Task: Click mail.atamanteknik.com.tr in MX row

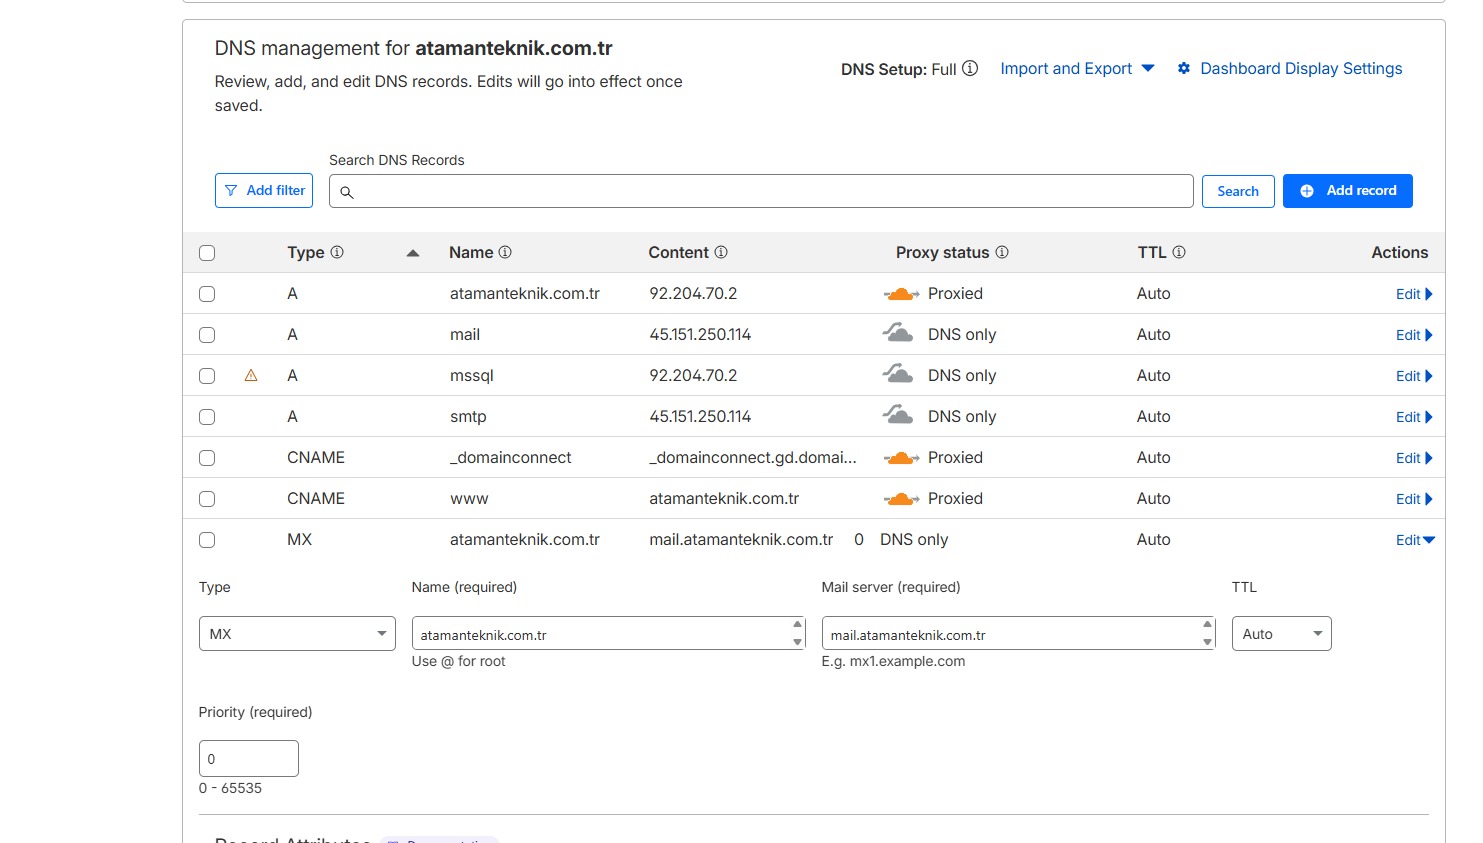Action: [x=741, y=540]
